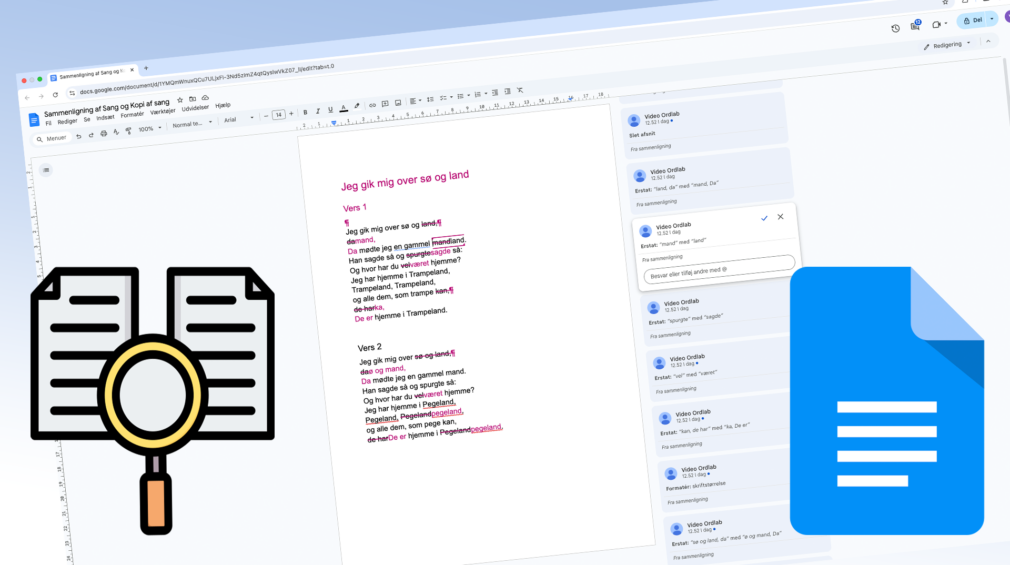The image size is (1010, 565).
Task: Expand the arrow next to the Del button
Action: point(991,19)
